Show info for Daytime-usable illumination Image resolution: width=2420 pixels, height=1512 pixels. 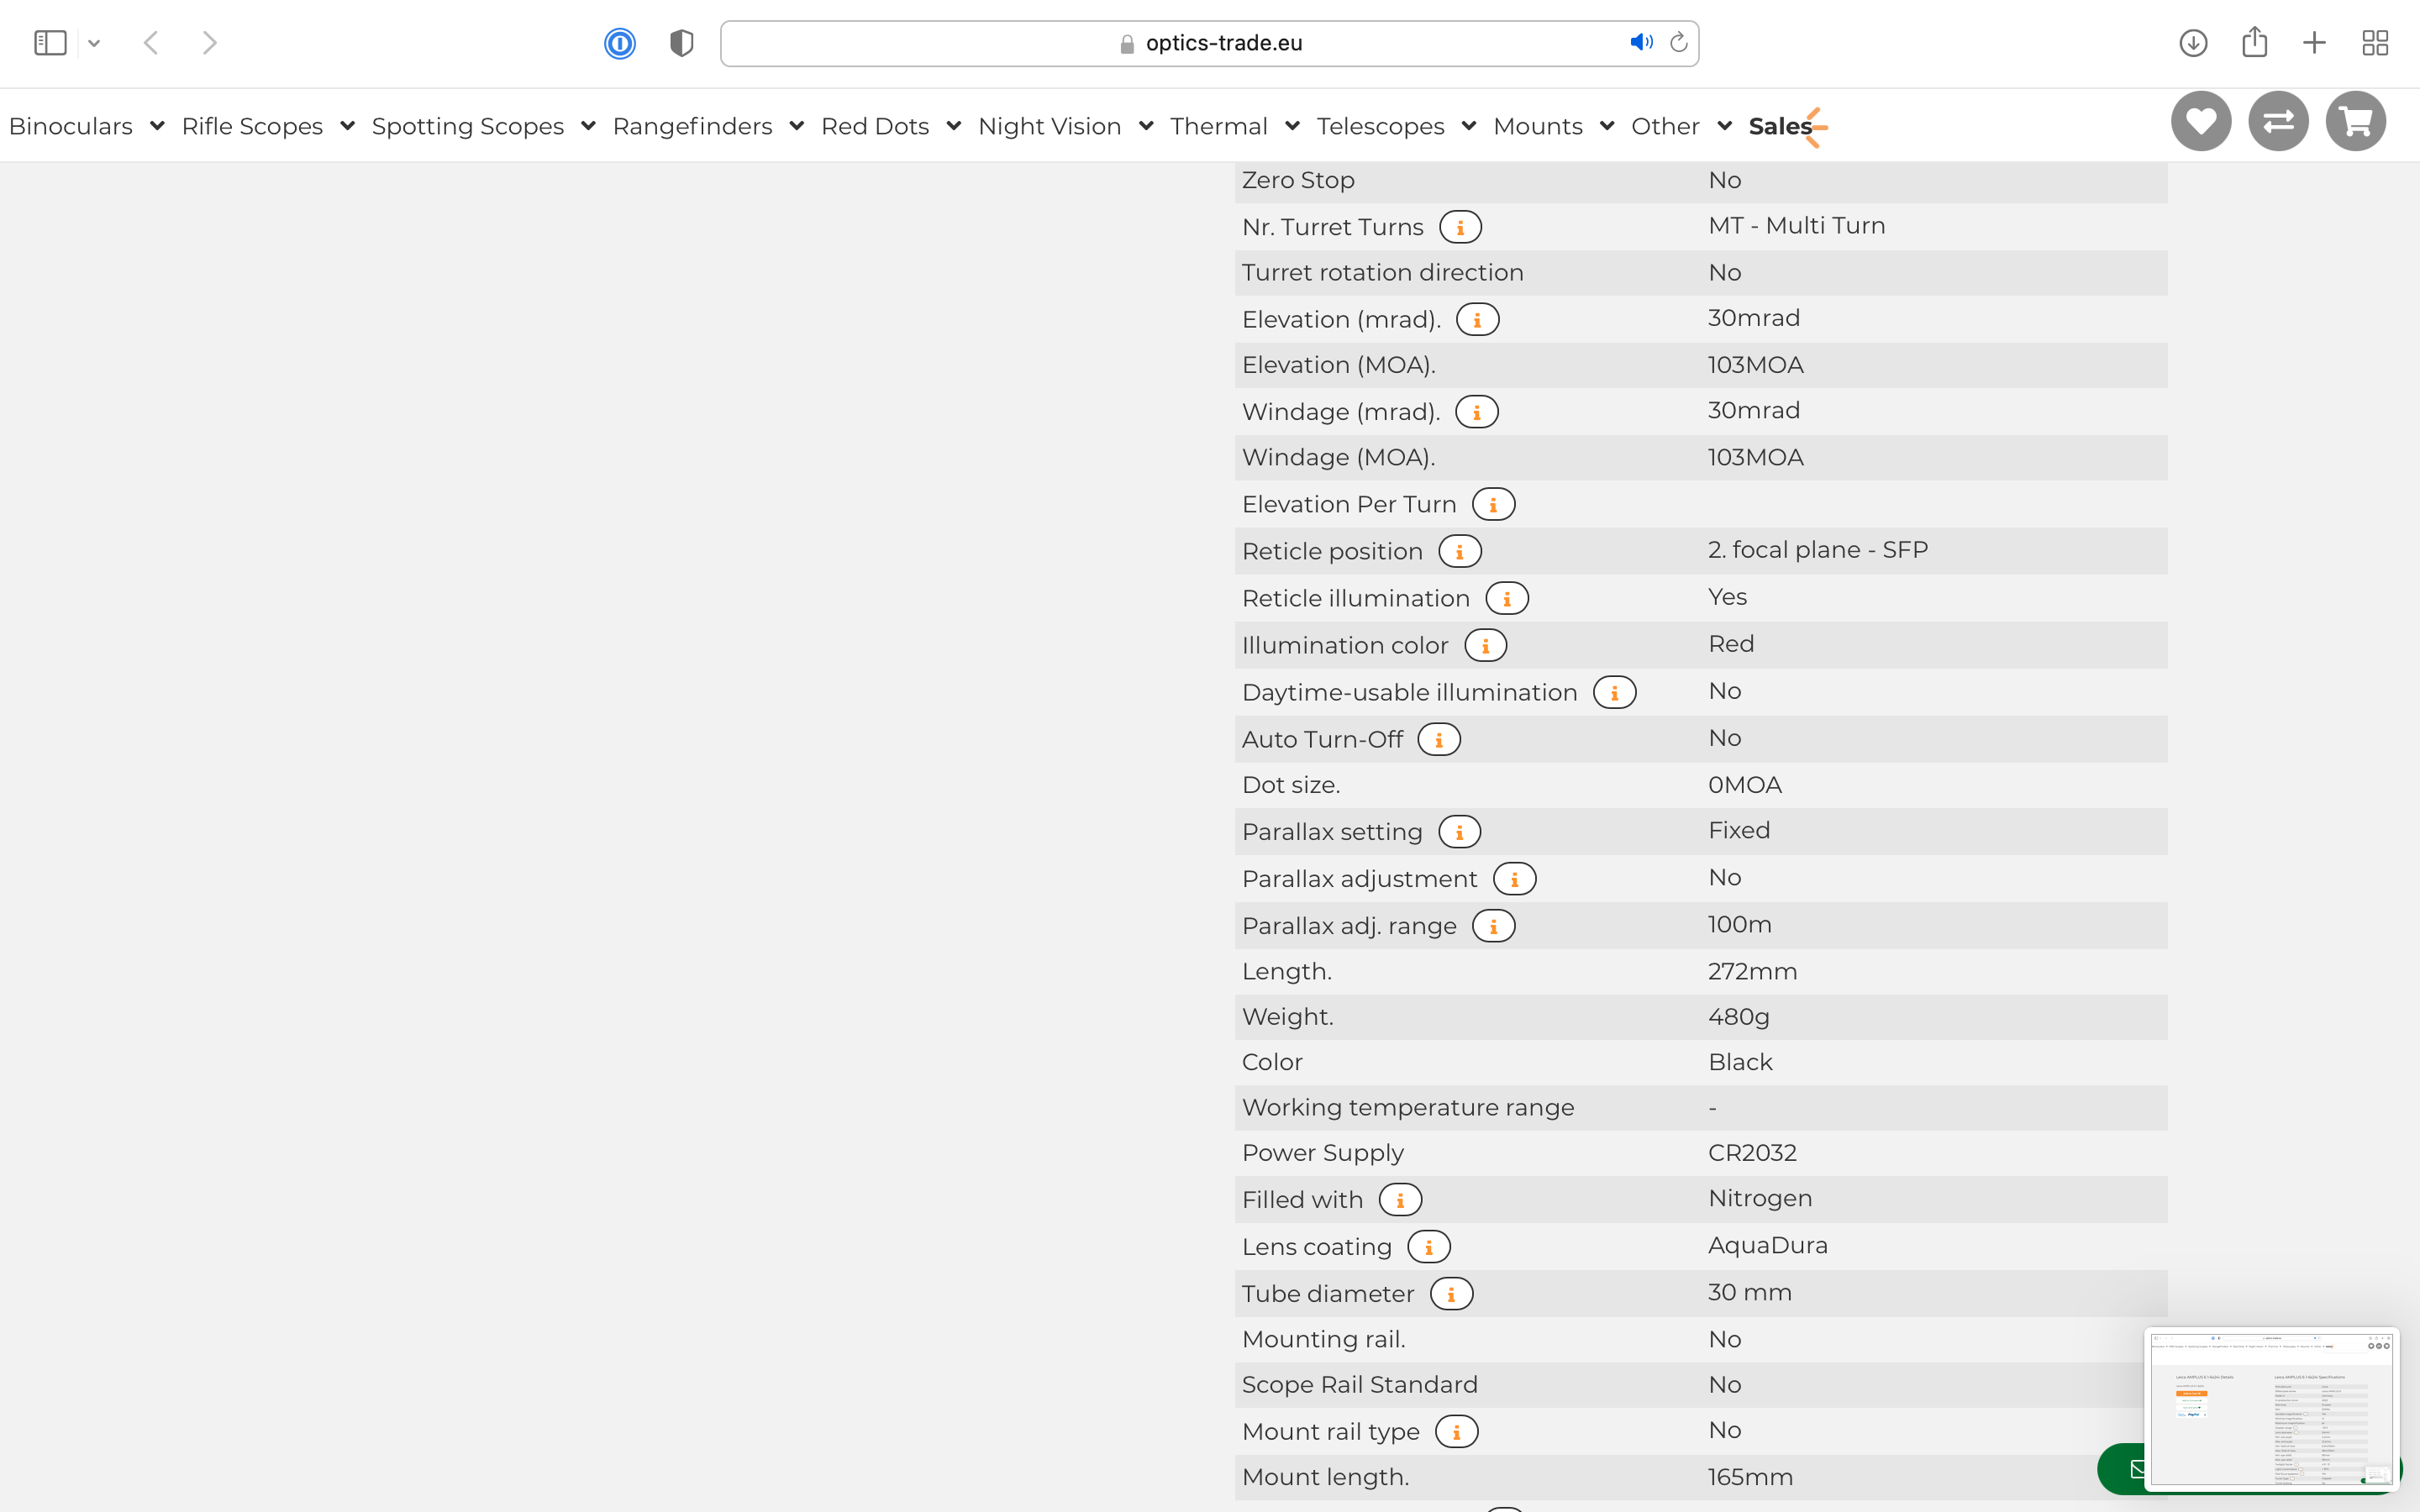1614,692
